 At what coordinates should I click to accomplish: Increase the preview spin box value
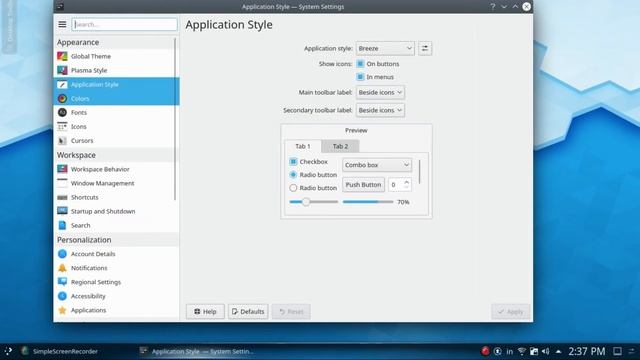406,182
